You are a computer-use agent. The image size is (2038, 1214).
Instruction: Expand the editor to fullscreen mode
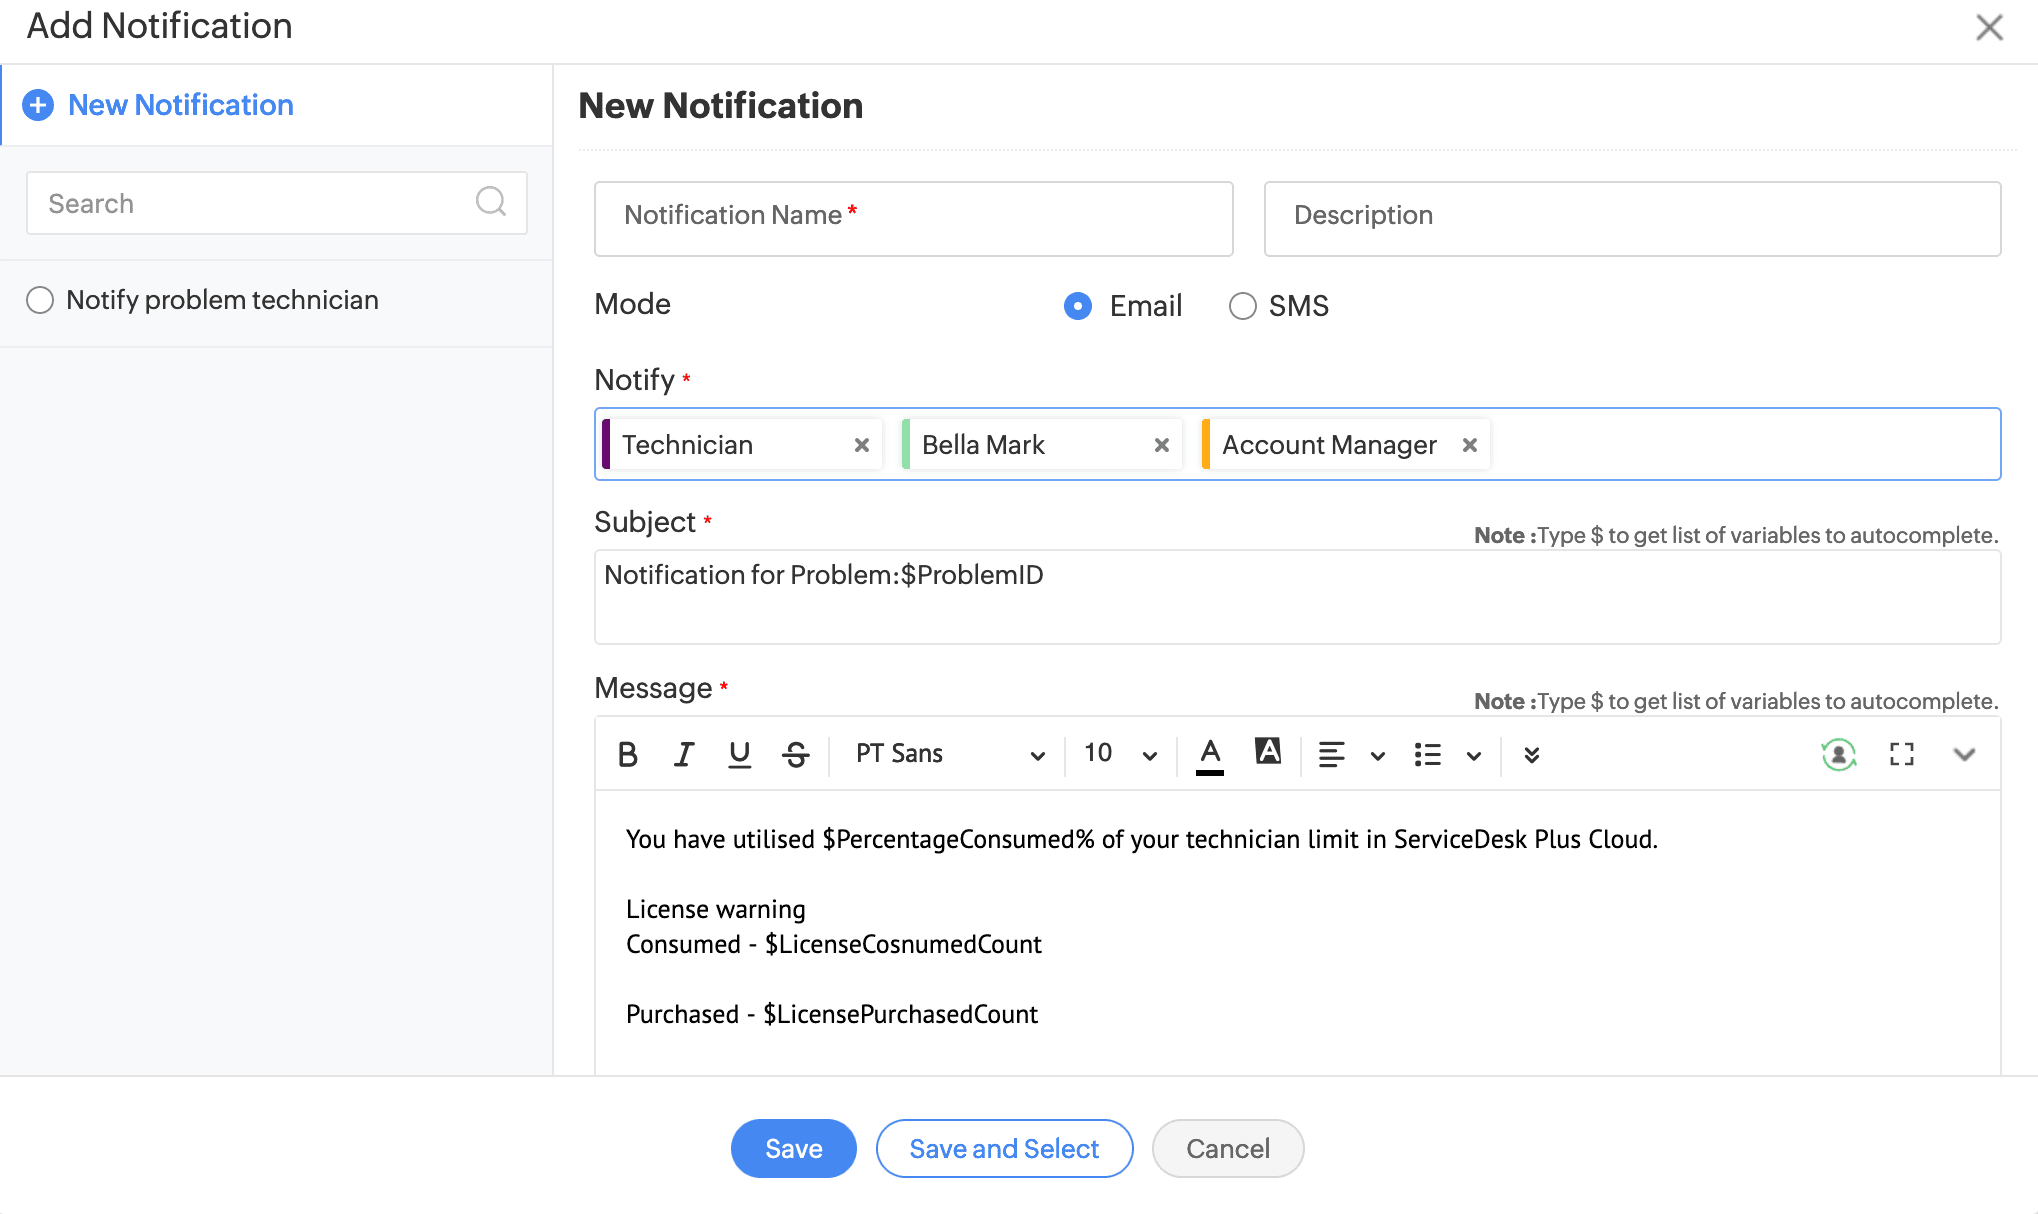click(x=1901, y=754)
